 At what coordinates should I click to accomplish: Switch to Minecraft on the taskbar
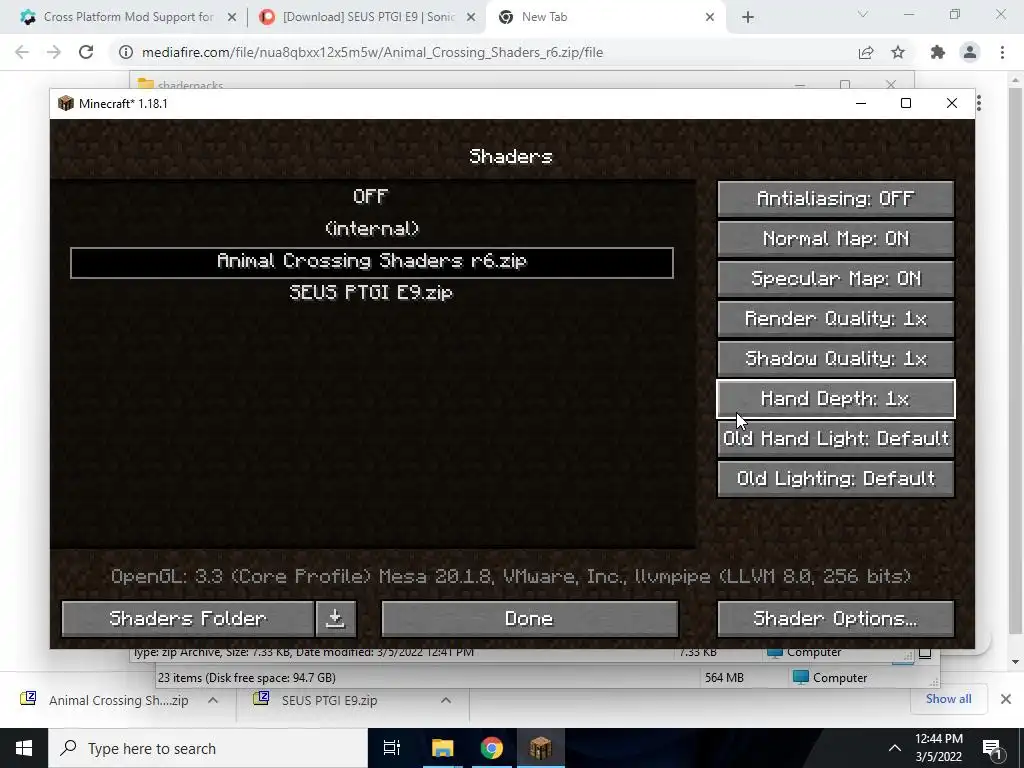click(x=541, y=748)
